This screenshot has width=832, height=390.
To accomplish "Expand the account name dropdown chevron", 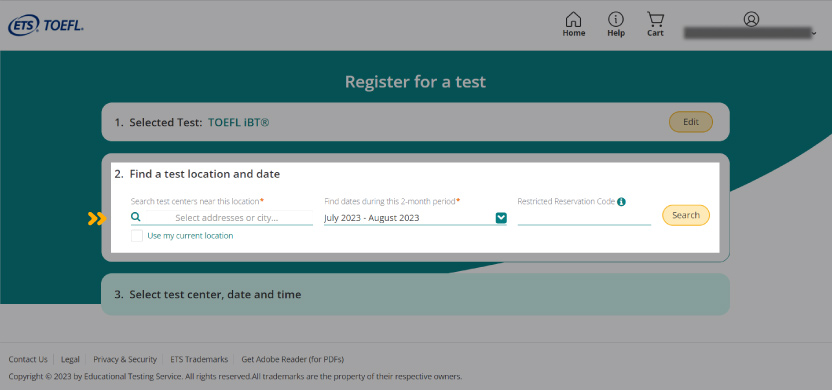I will [x=814, y=33].
